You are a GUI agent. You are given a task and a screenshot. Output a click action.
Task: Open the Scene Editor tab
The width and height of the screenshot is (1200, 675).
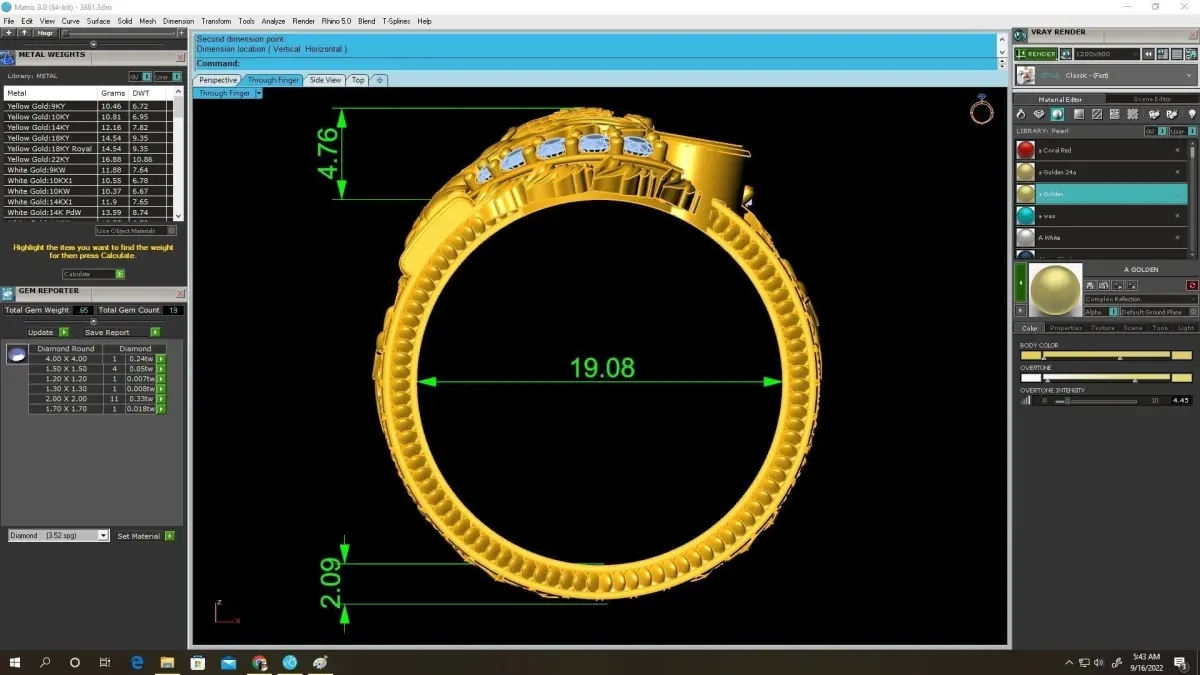pyautogui.click(x=1152, y=99)
